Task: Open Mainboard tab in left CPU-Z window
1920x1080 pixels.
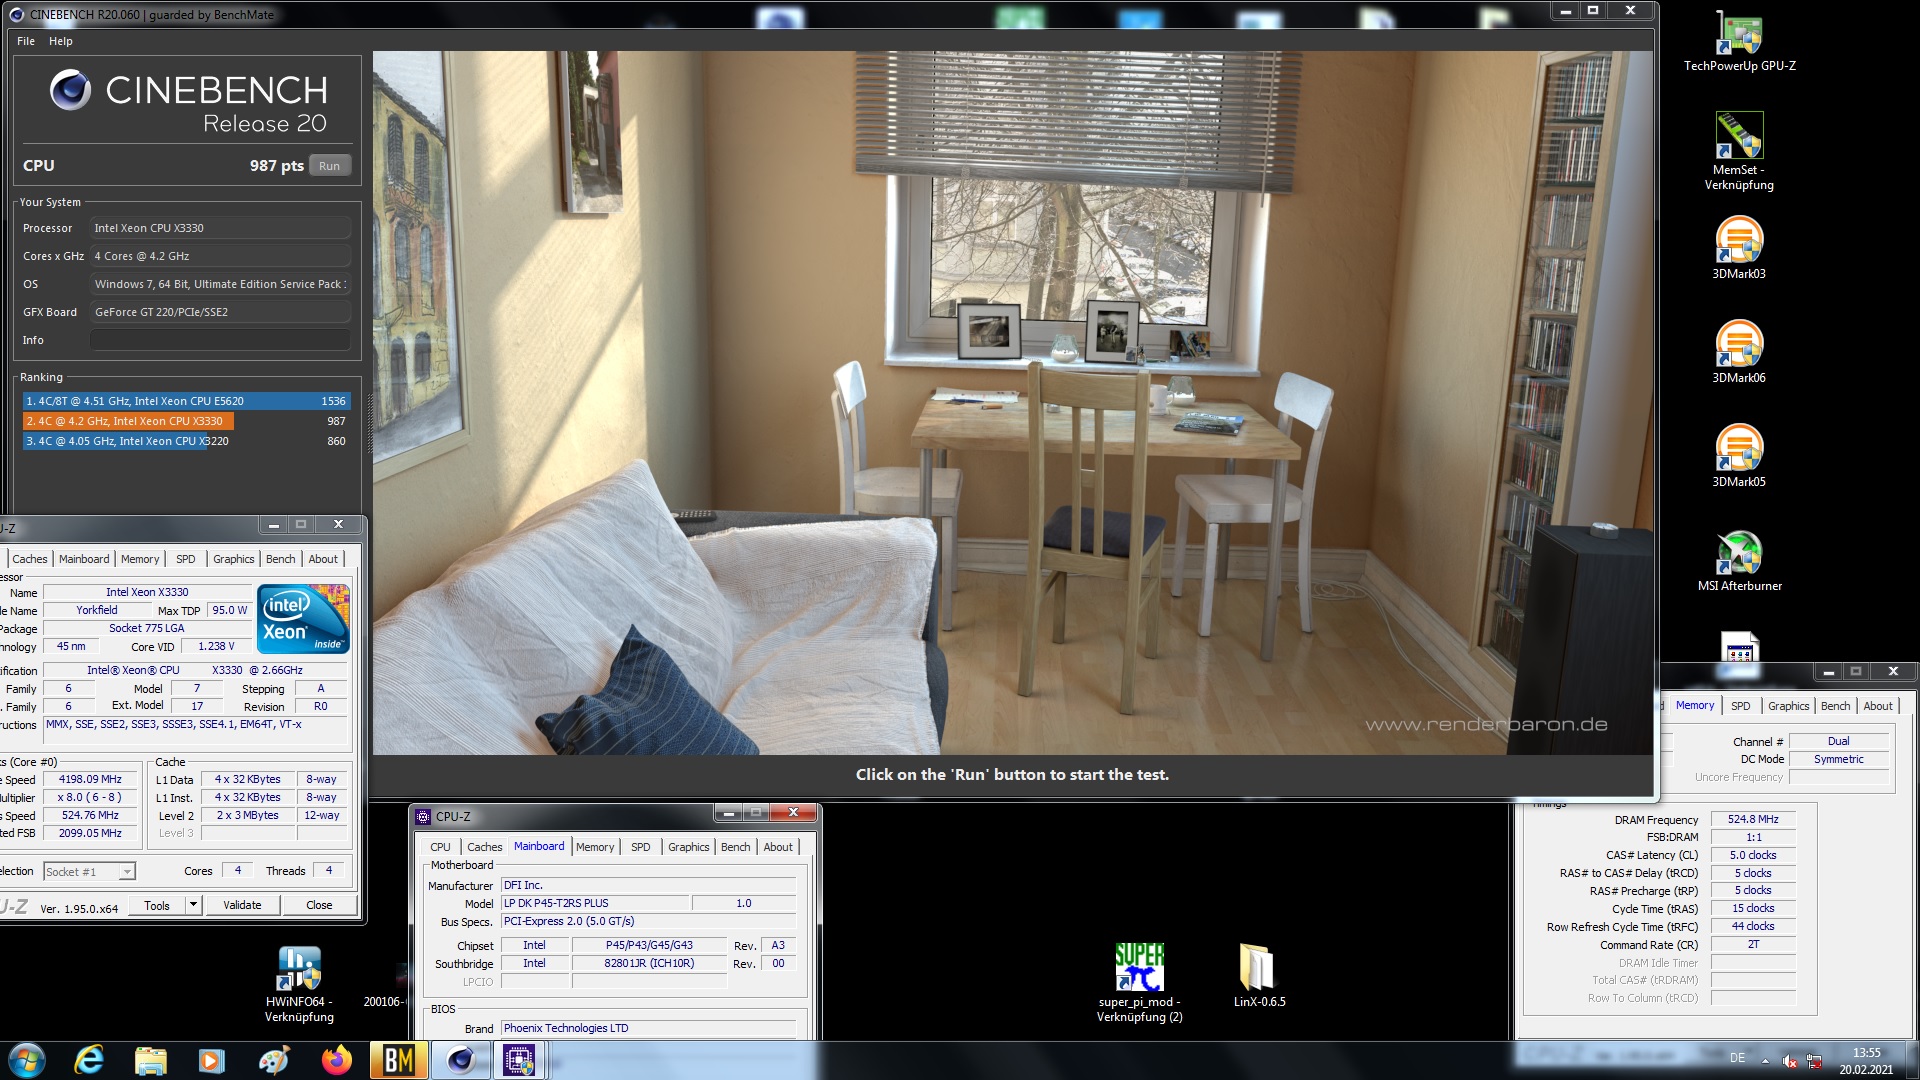Action: pyautogui.click(x=84, y=559)
